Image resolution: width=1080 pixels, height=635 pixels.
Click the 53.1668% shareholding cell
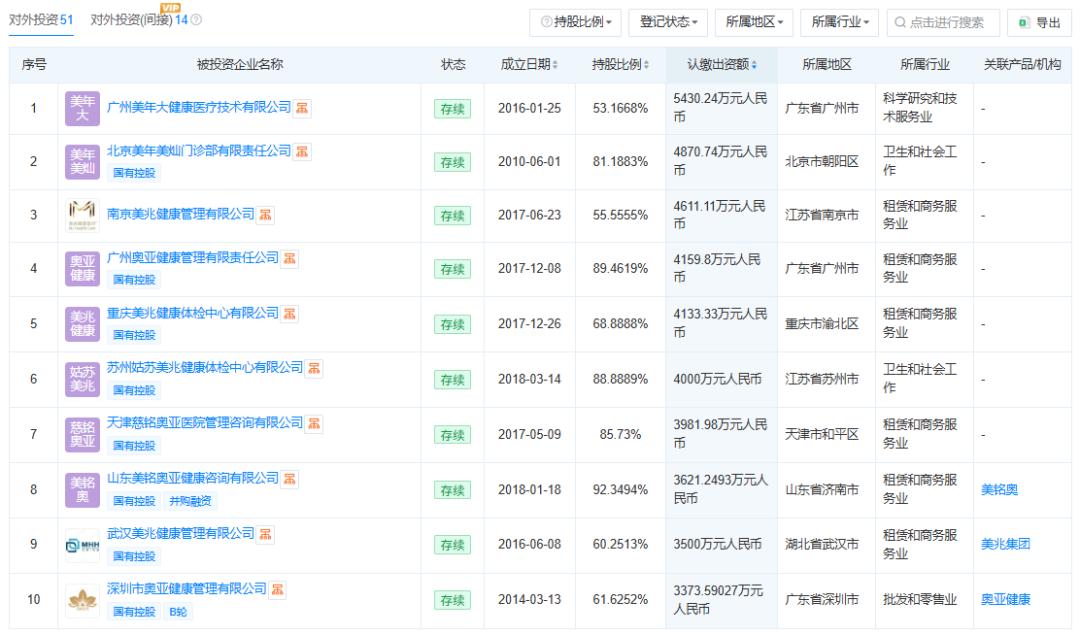(x=620, y=109)
